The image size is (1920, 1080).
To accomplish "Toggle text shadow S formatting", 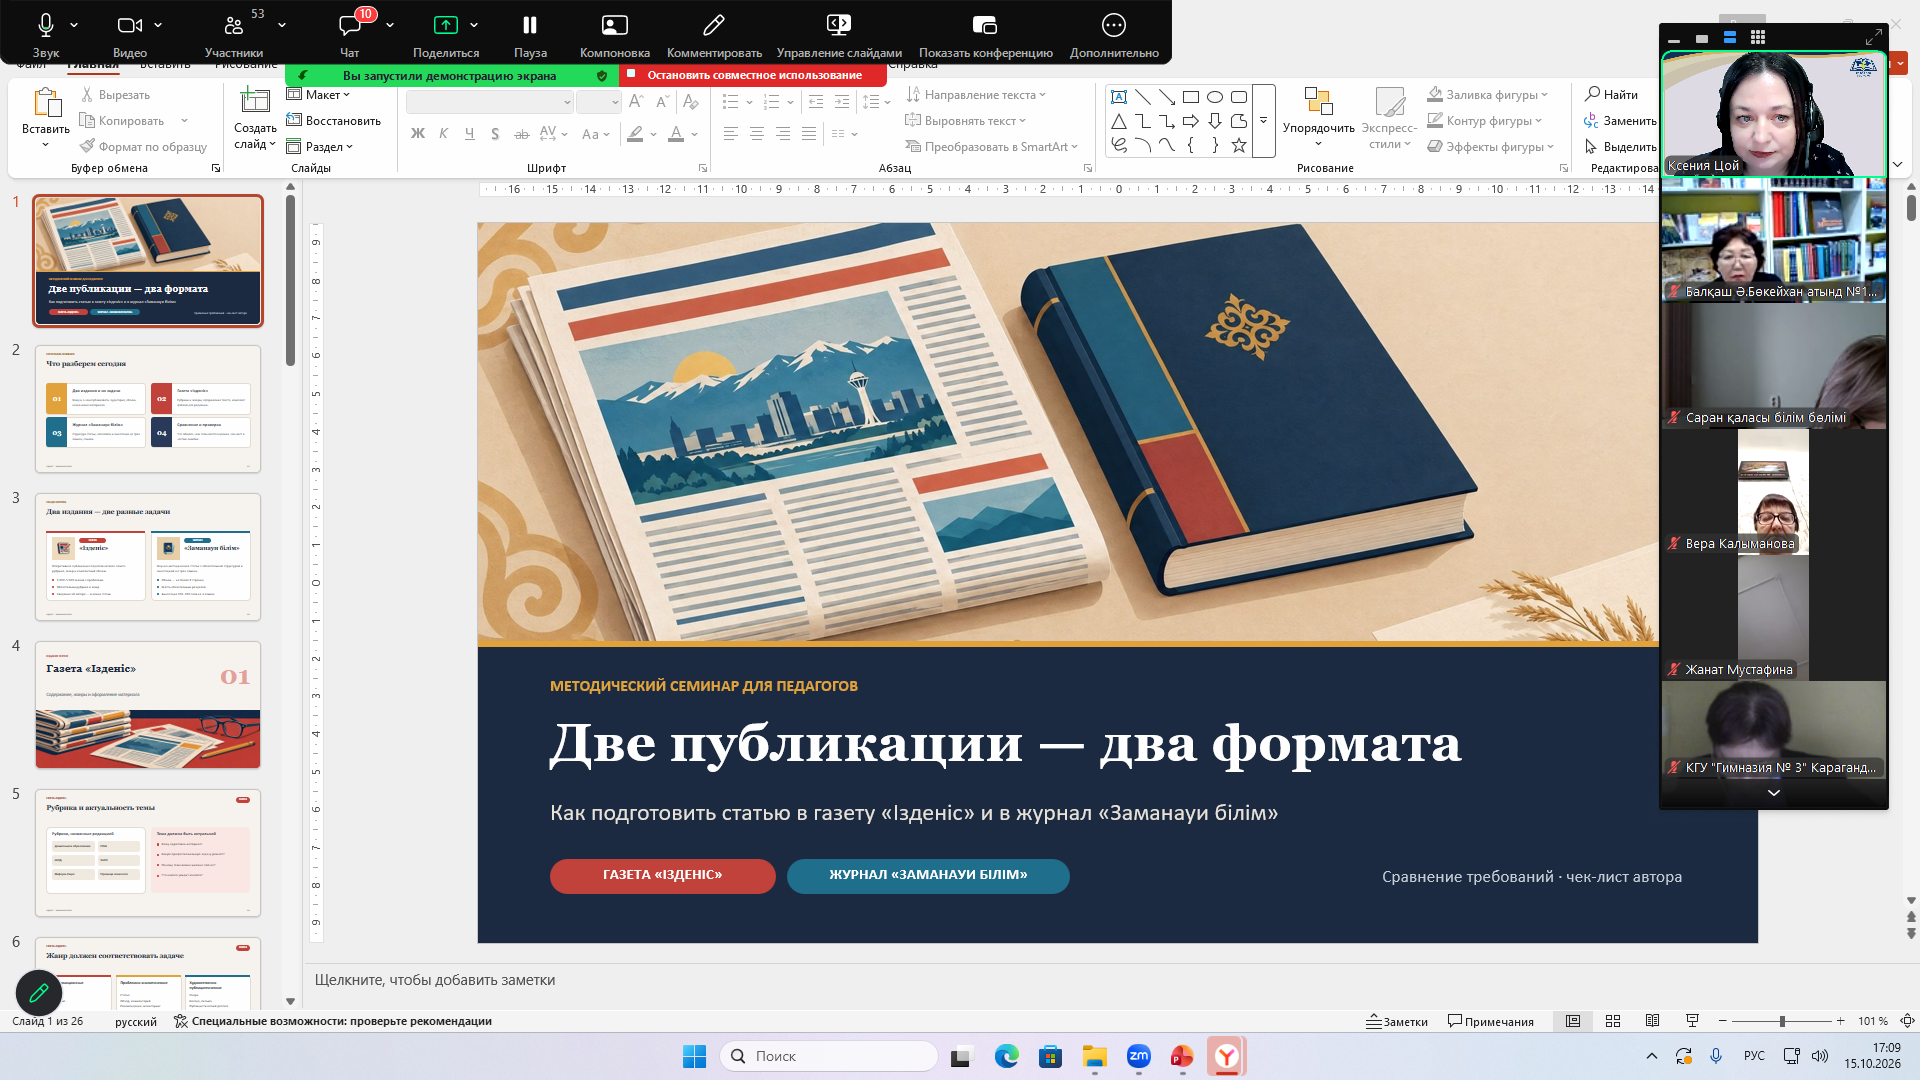I will [495, 133].
